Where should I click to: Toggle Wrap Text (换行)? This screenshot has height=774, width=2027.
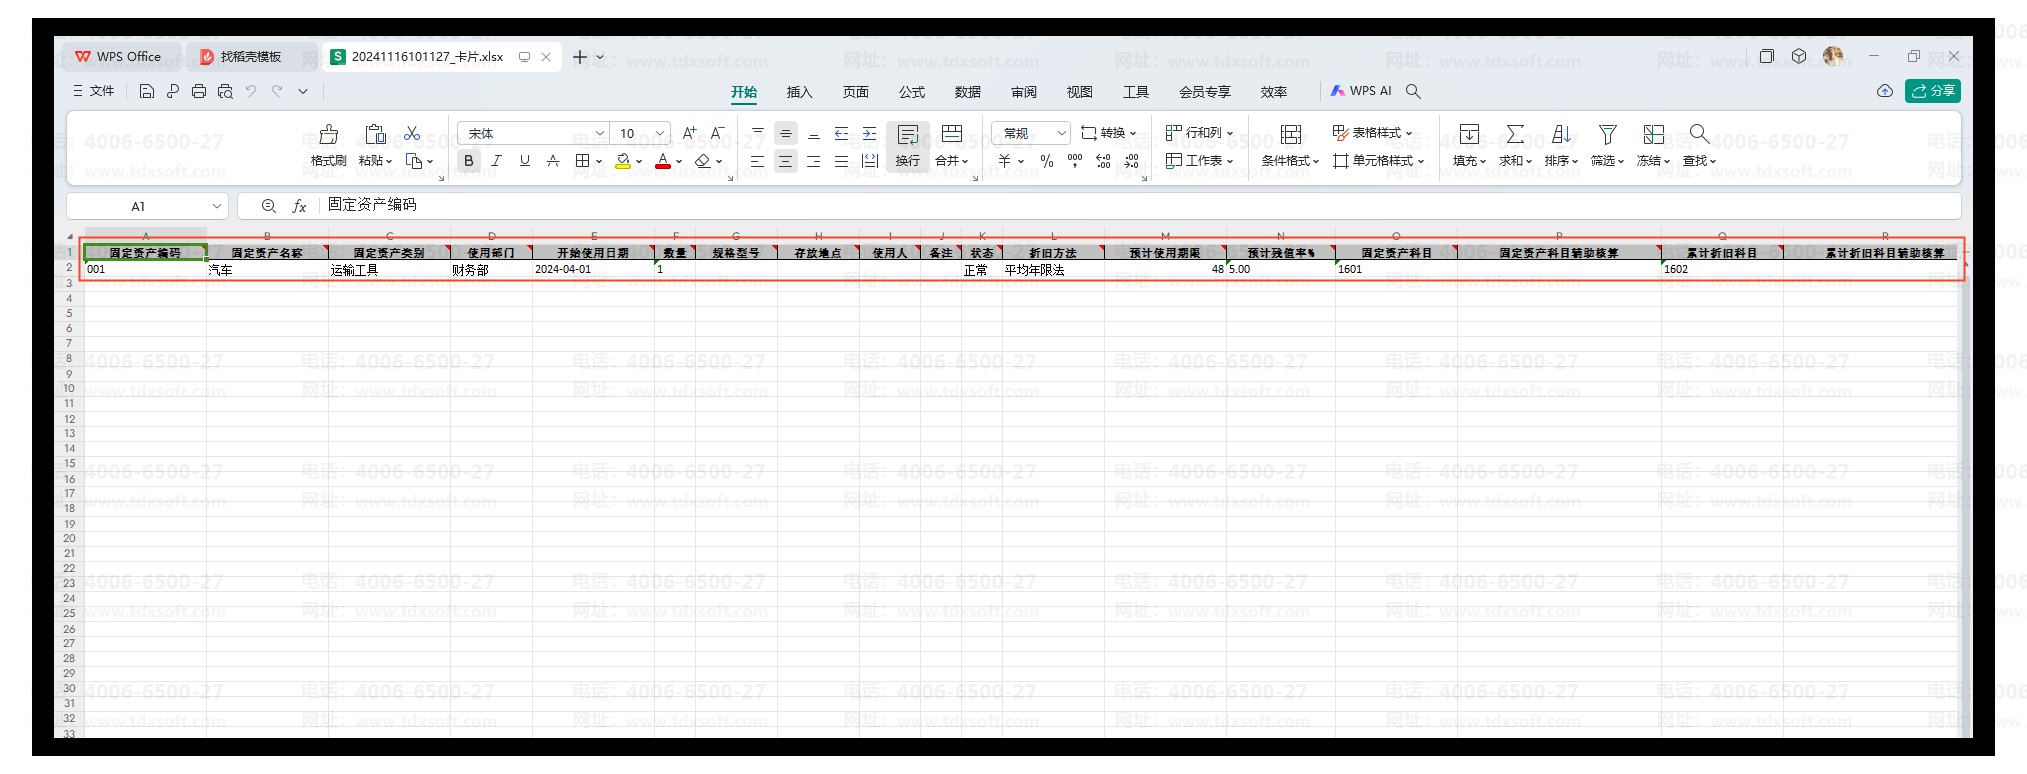click(x=907, y=135)
